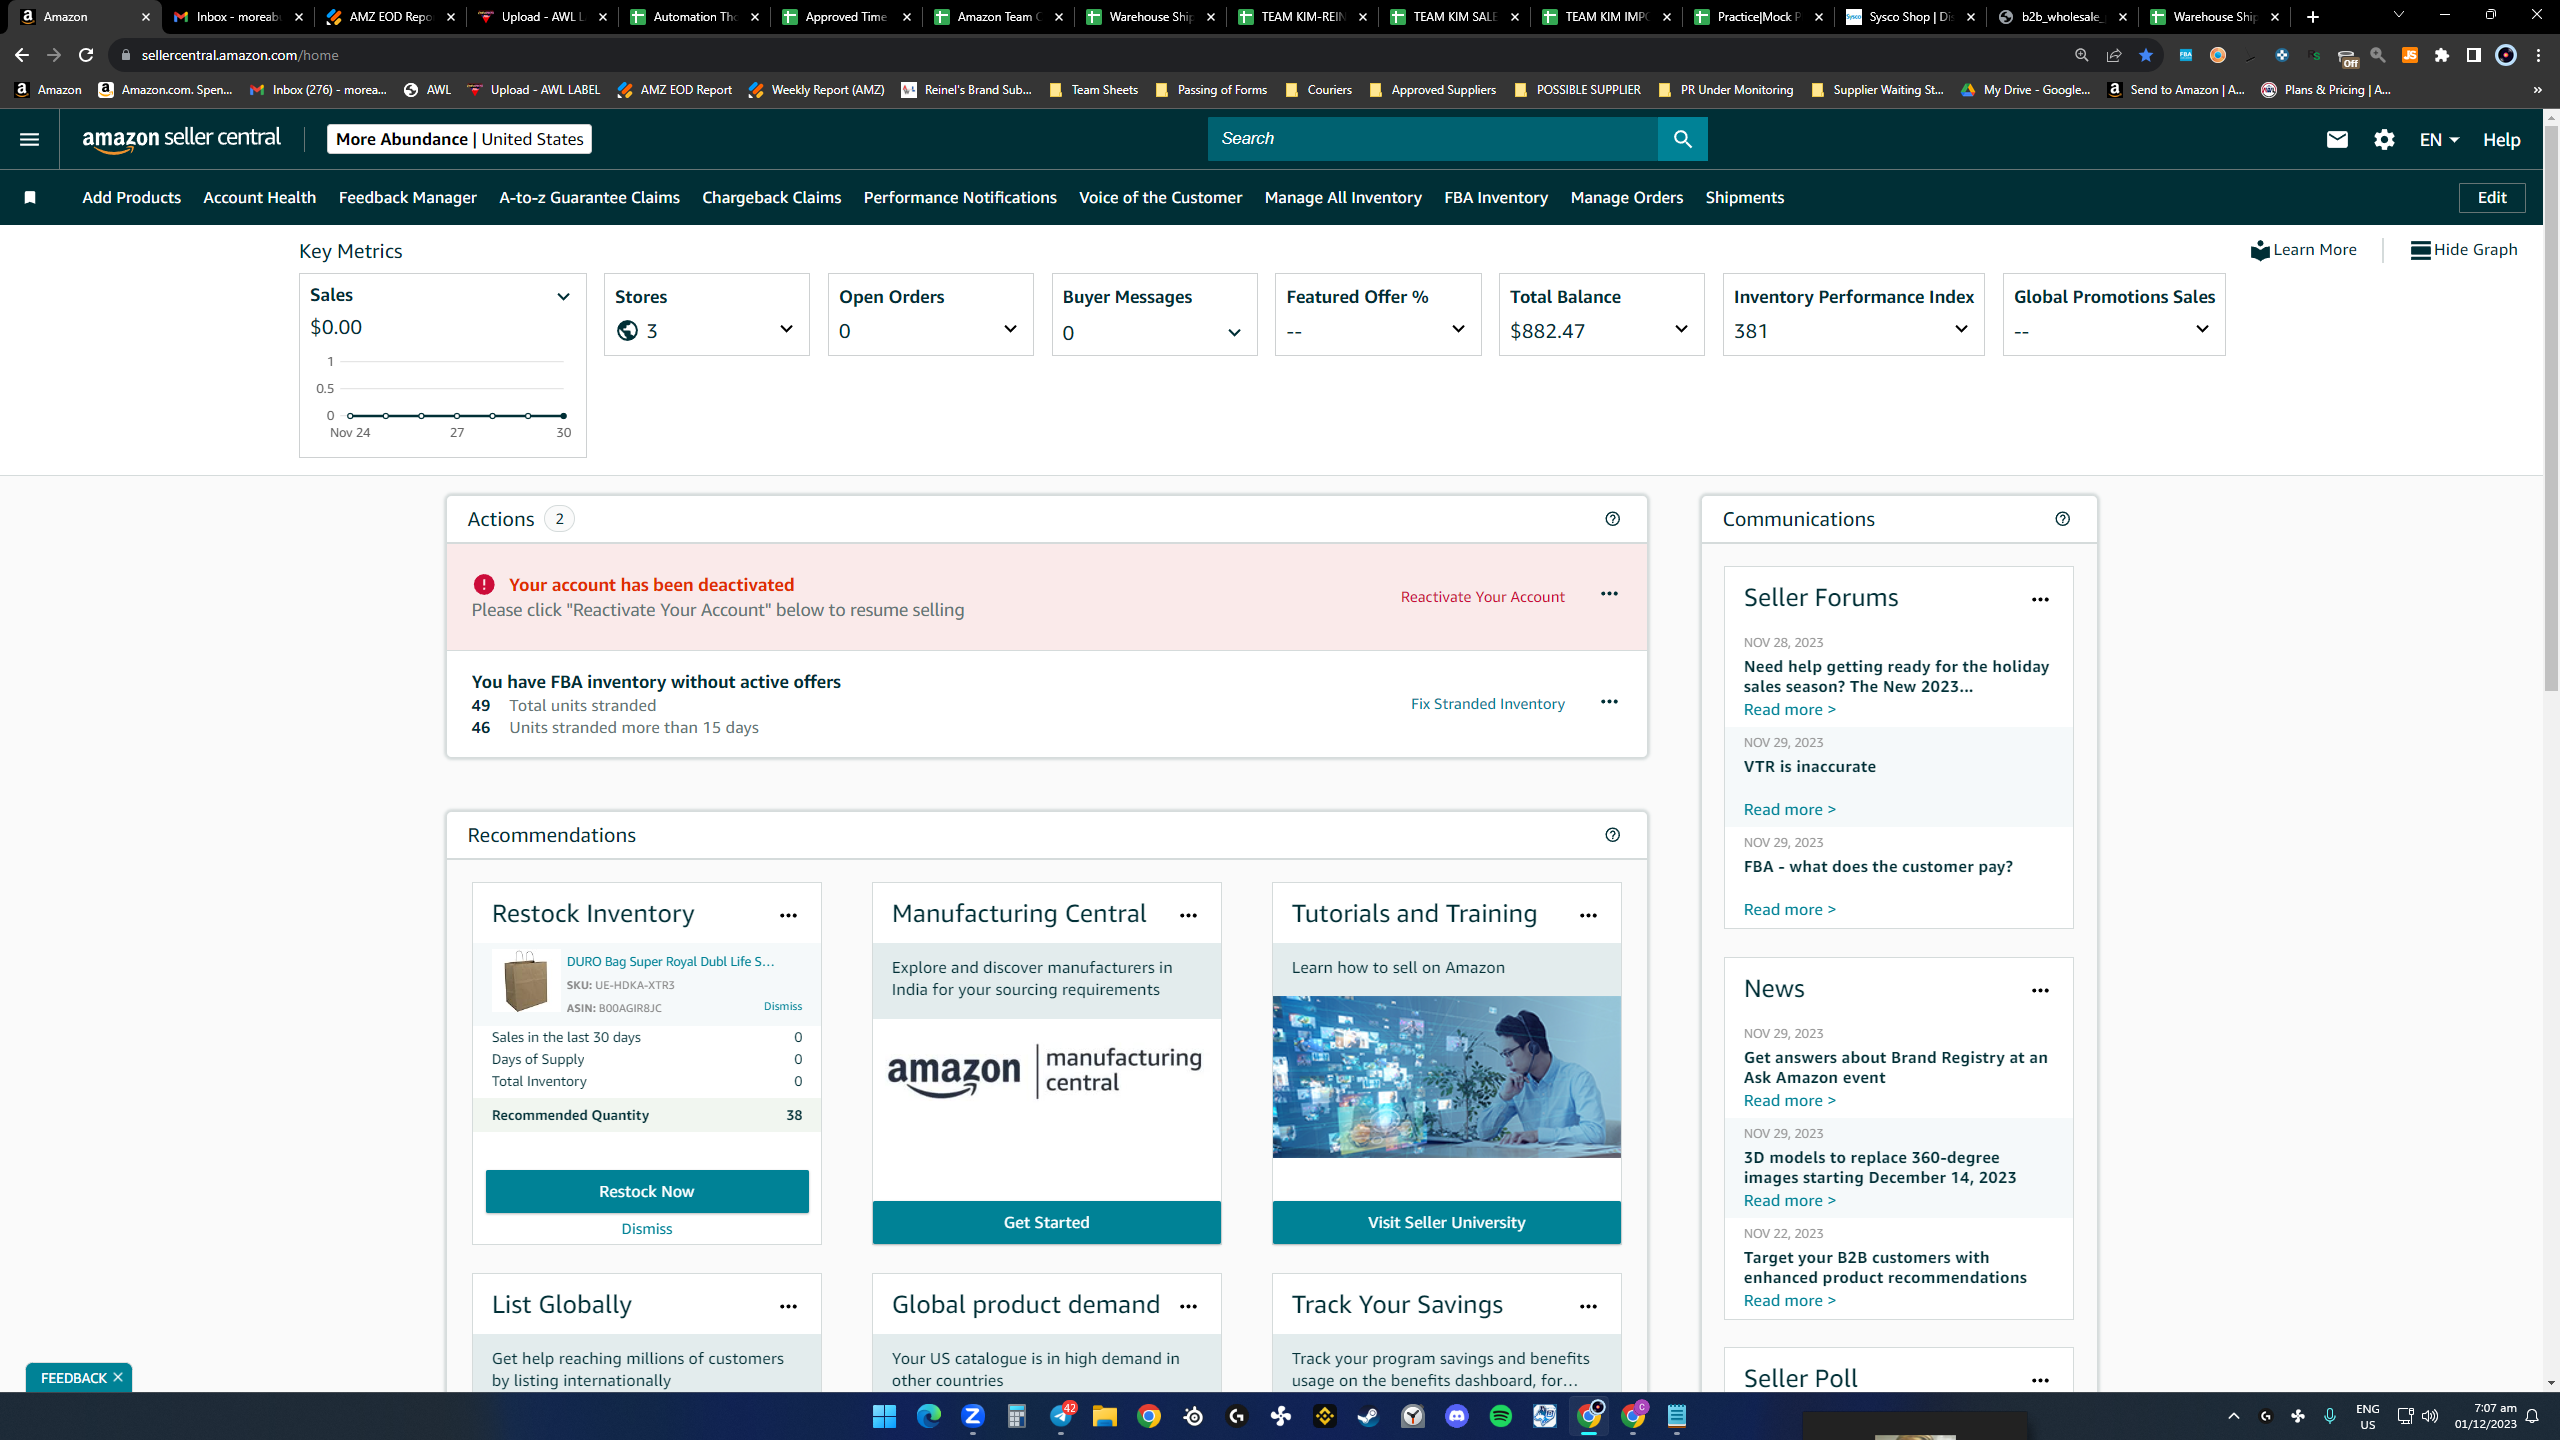Switch to the AMZ EOD Report browser tab

pyautogui.click(x=391, y=17)
